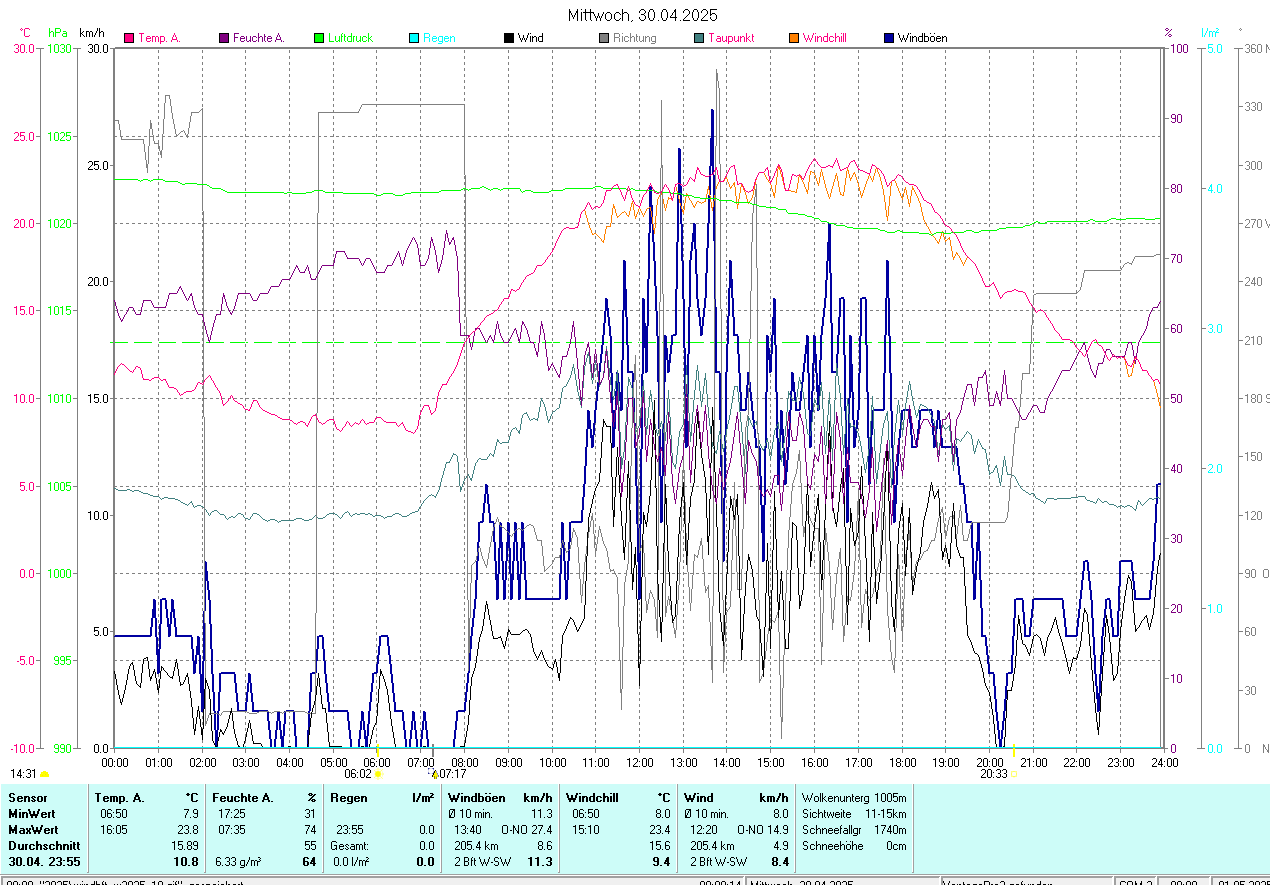Click the 12:00 label on the time axis
Screen dimensions: 1270x885
[639, 763]
